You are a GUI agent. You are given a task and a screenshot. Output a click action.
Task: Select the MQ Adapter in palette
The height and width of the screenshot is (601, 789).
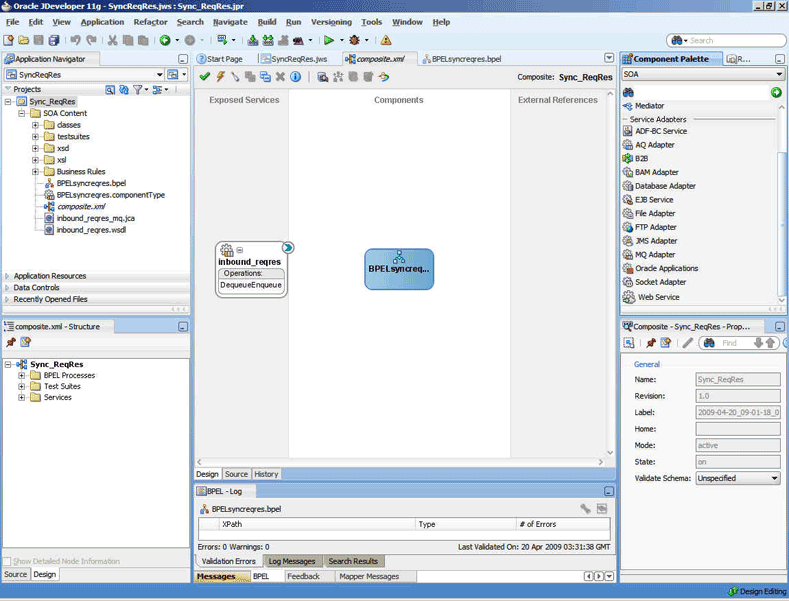655,254
